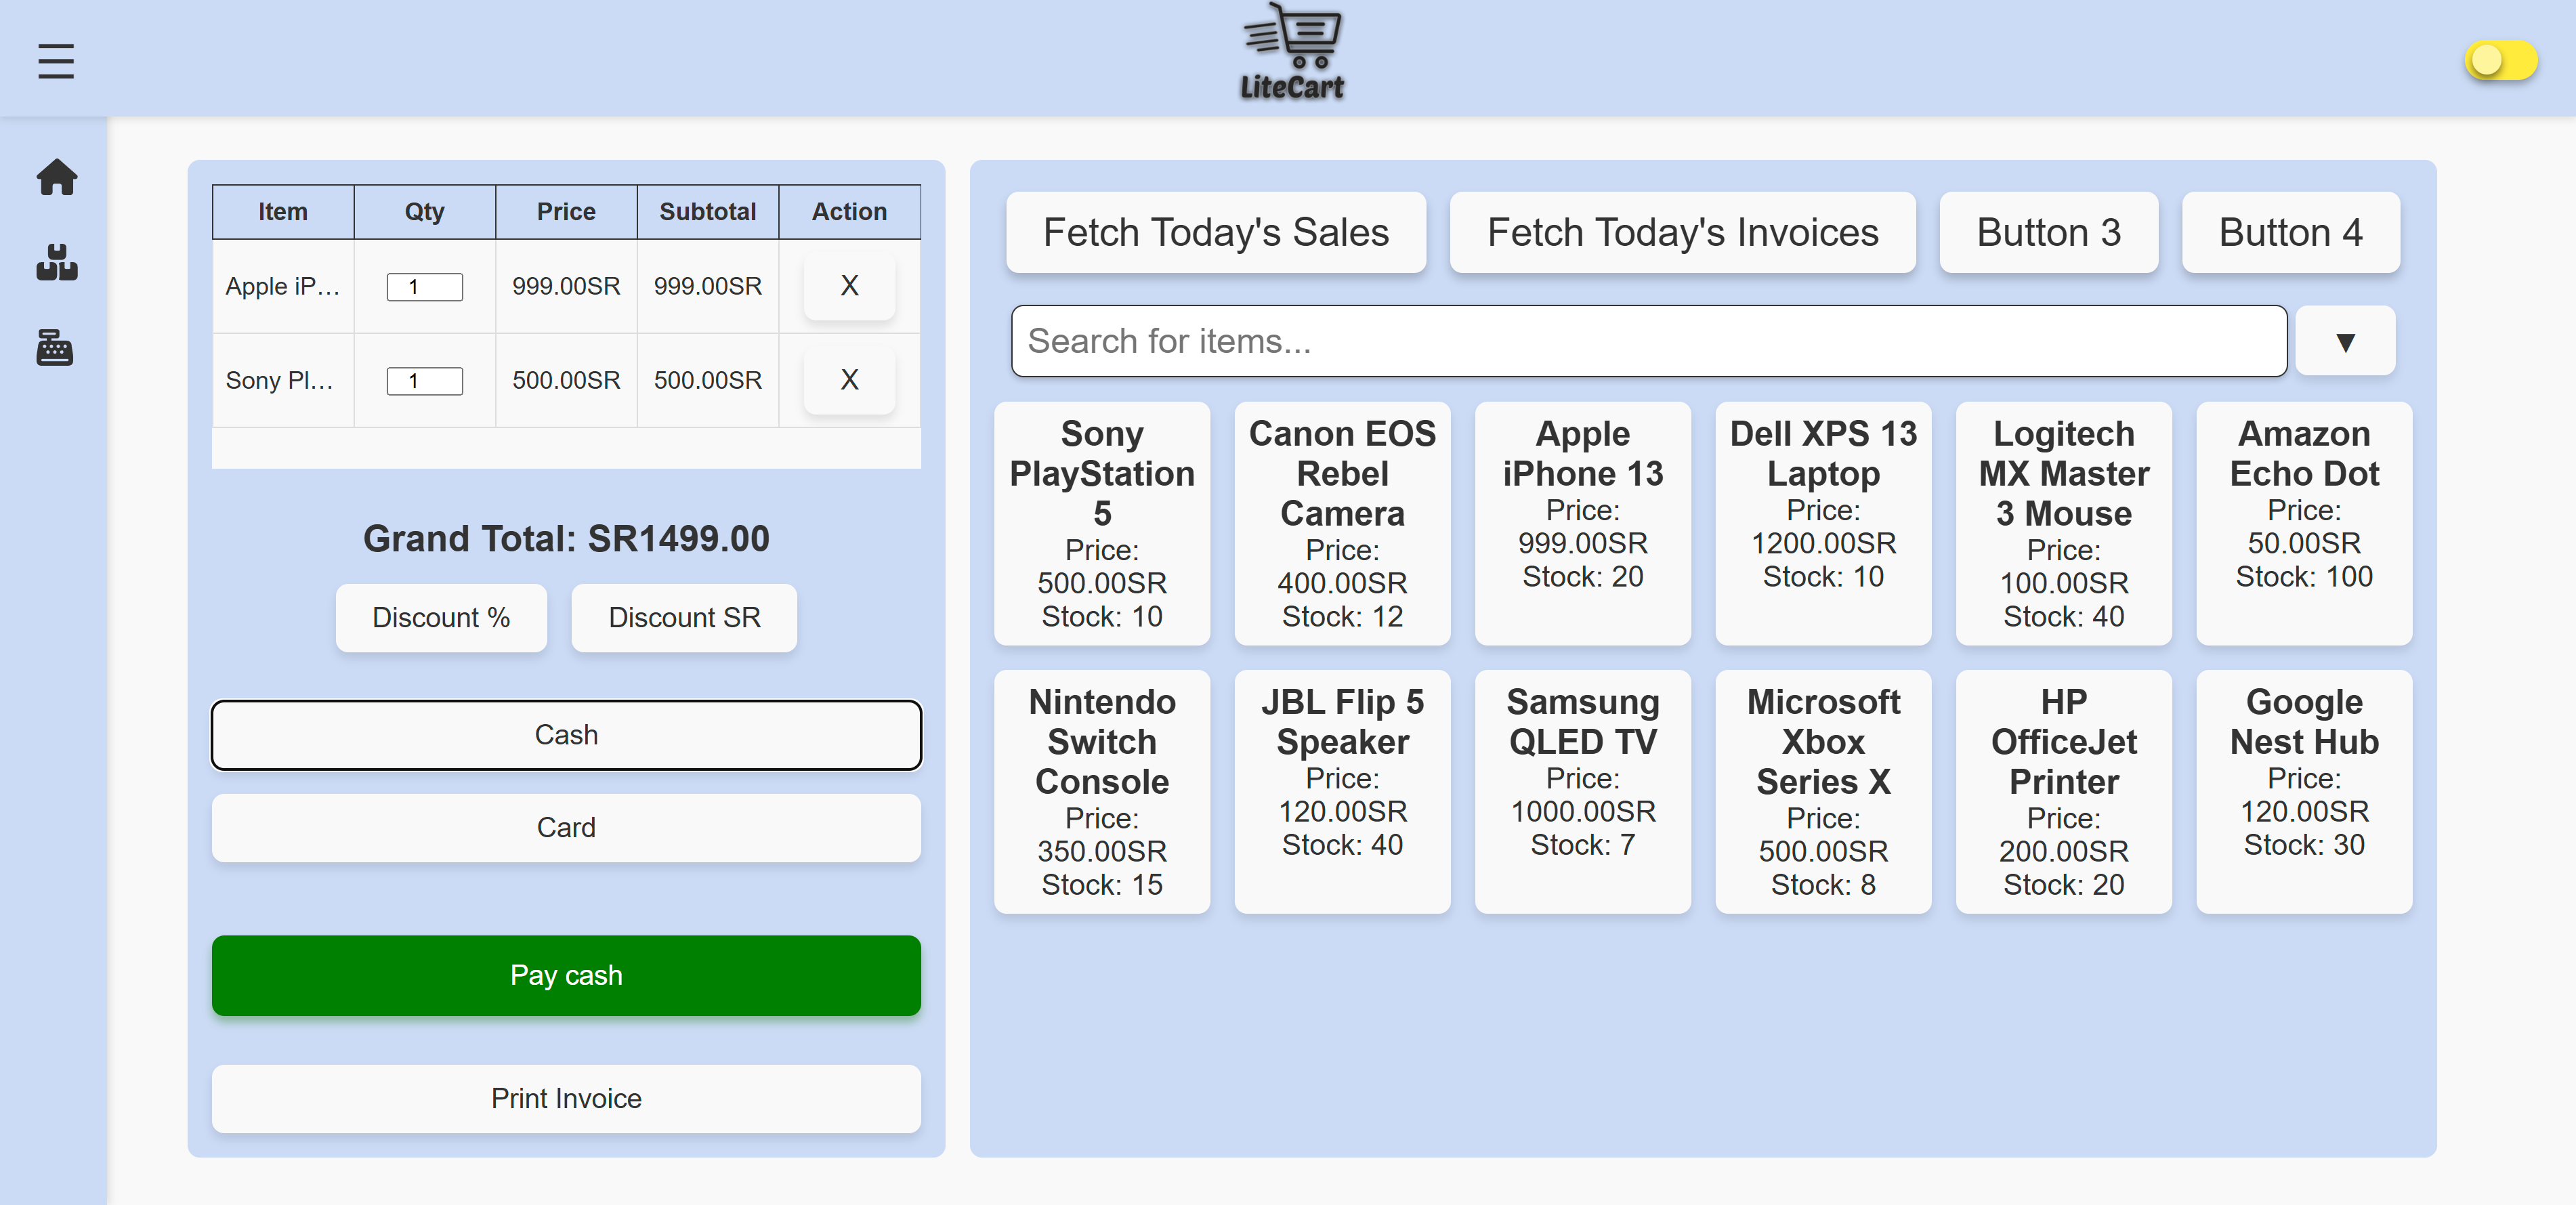Click the Item column header
The height and width of the screenshot is (1205, 2576).
pos(283,212)
